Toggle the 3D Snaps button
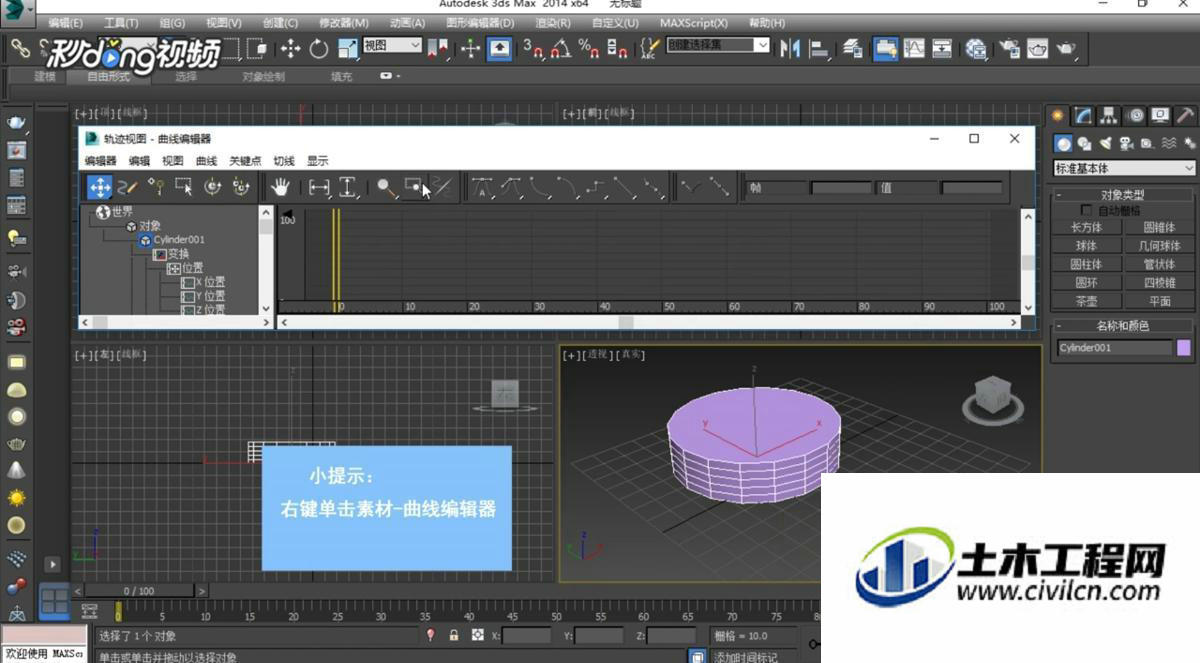This screenshot has width=1200, height=663. pos(534,48)
